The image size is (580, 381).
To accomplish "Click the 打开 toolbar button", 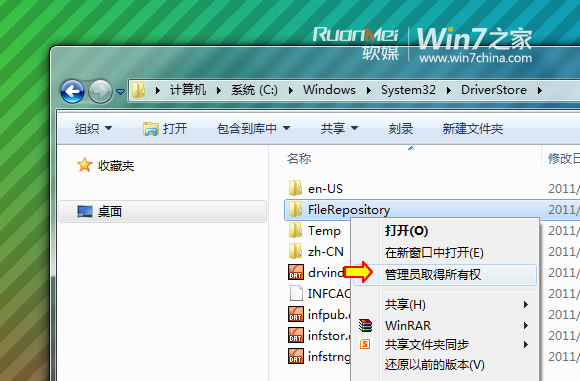I will [x=165, y=129].
